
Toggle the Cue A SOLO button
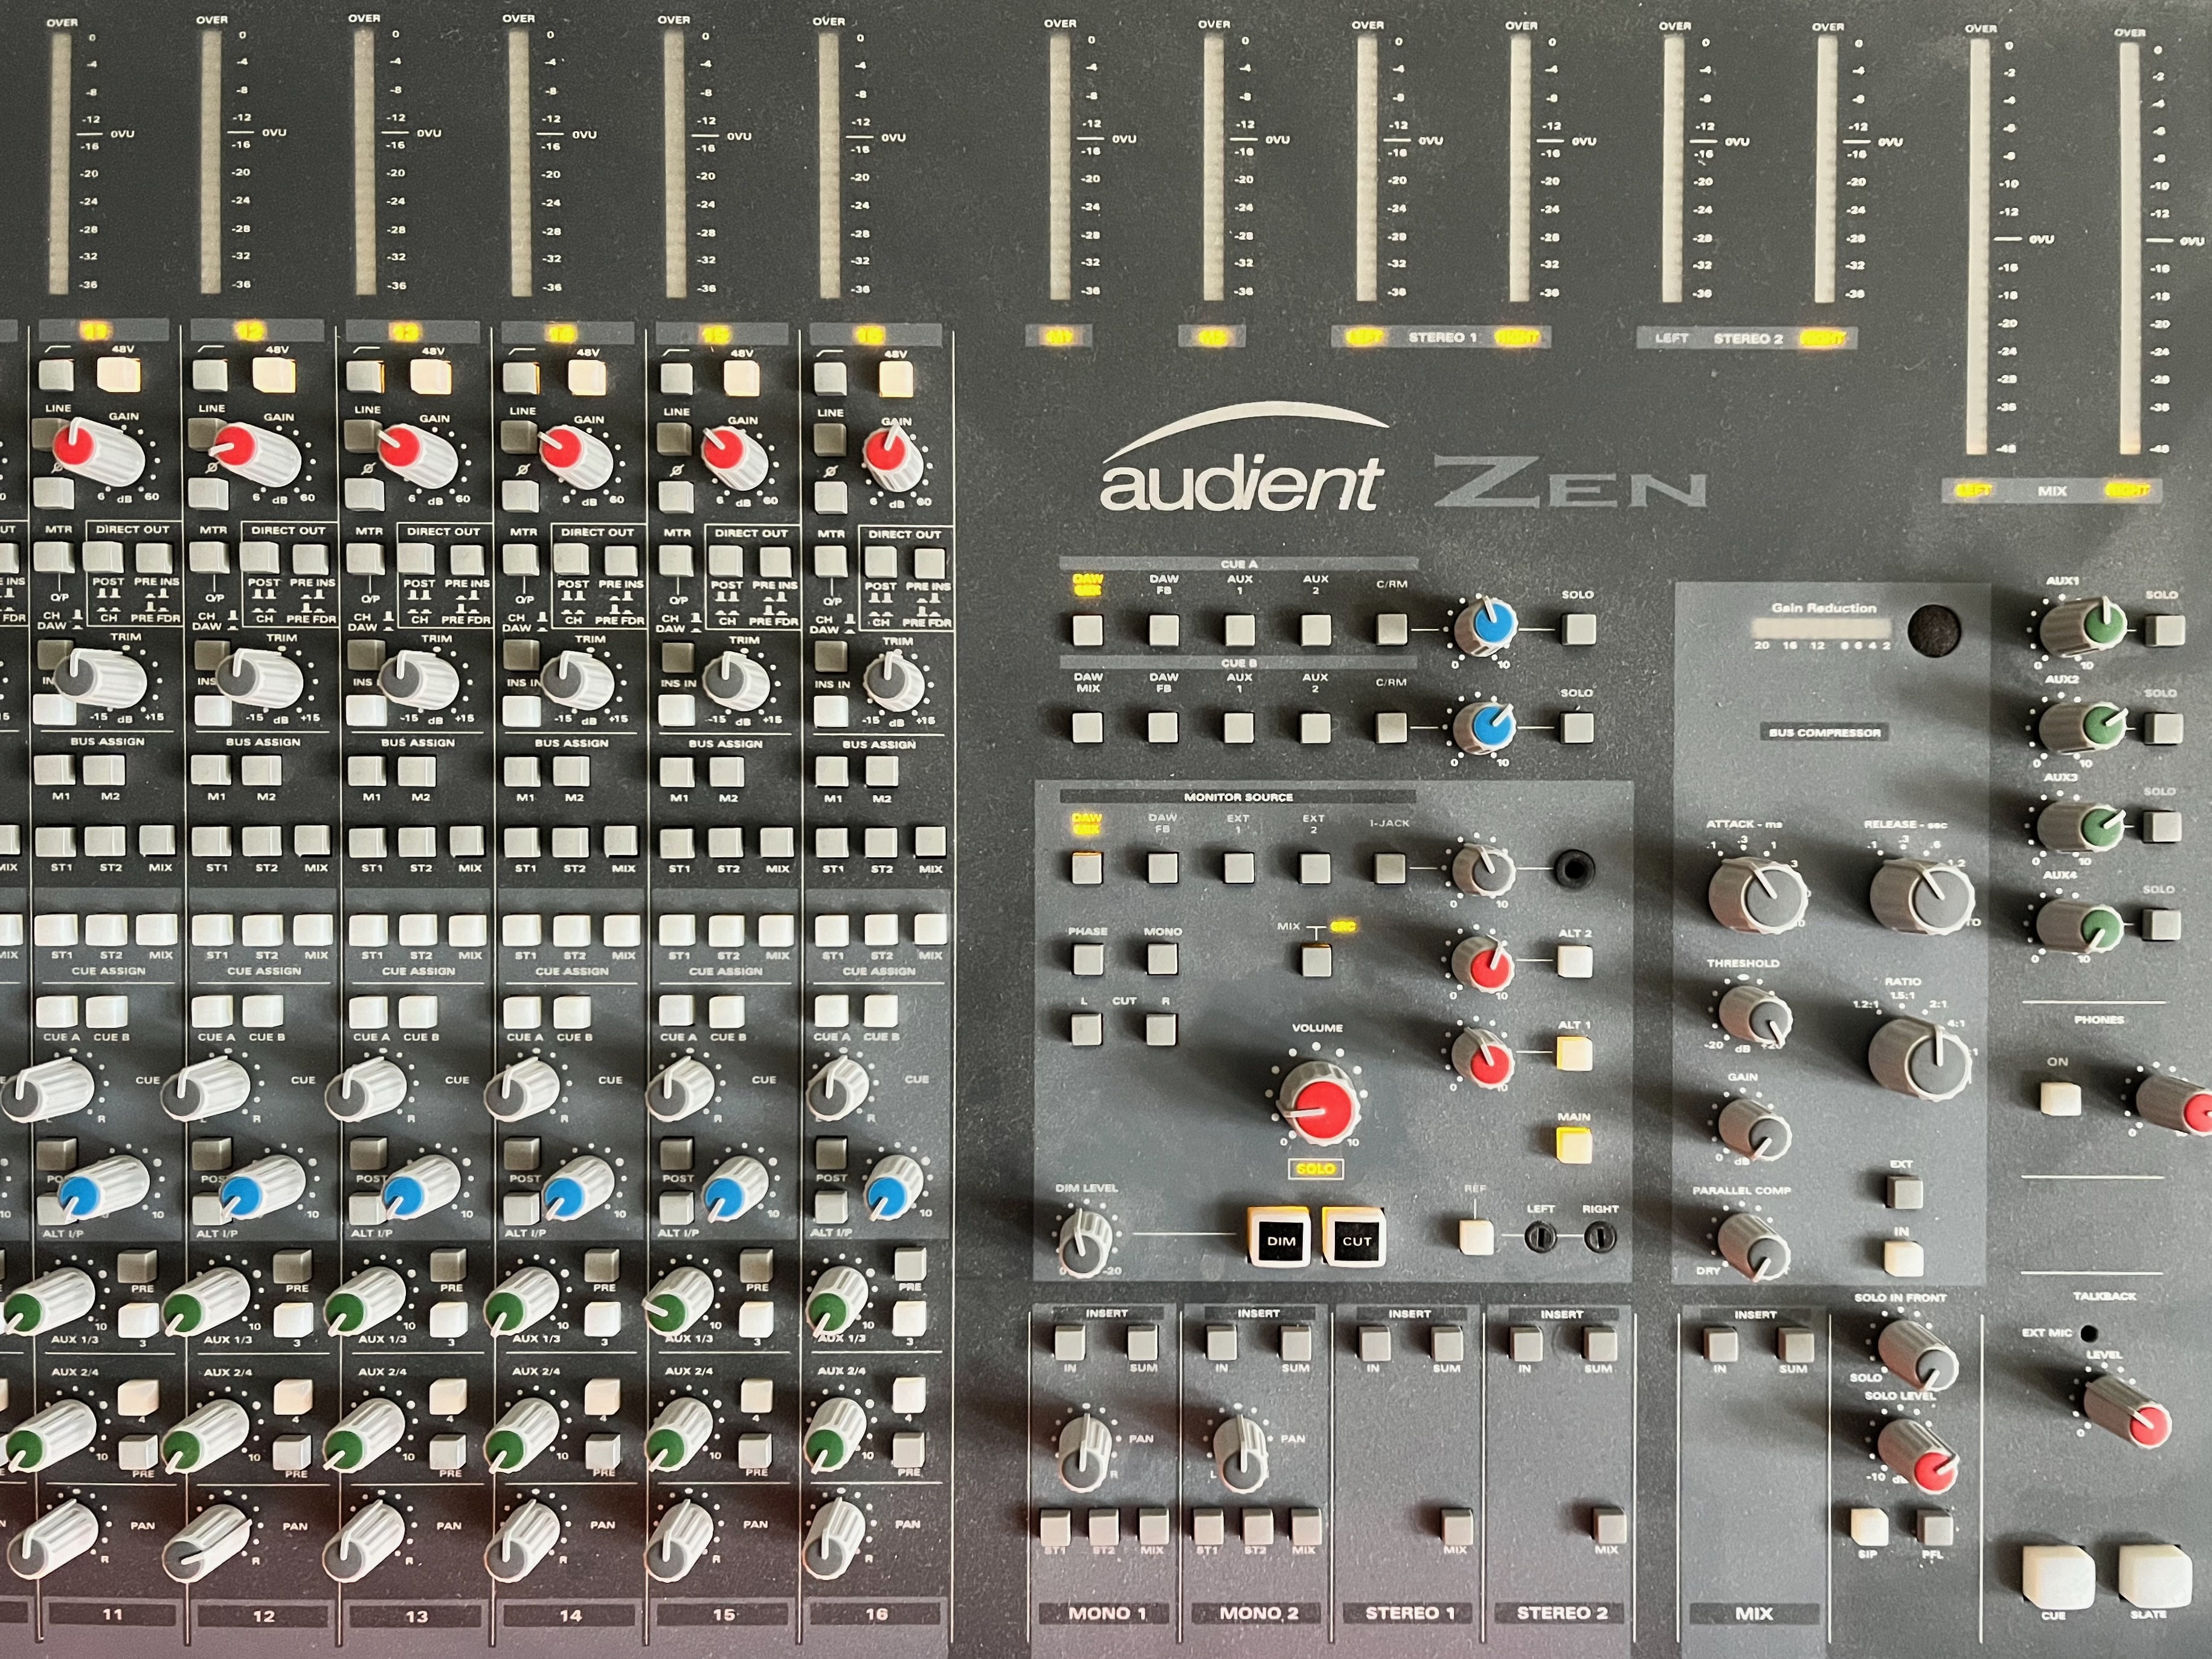1579,628
